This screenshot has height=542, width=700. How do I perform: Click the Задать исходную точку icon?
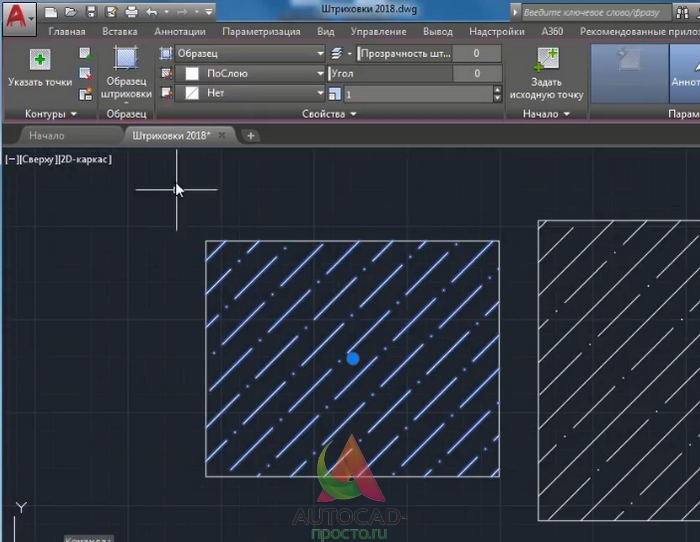[546, 60]
